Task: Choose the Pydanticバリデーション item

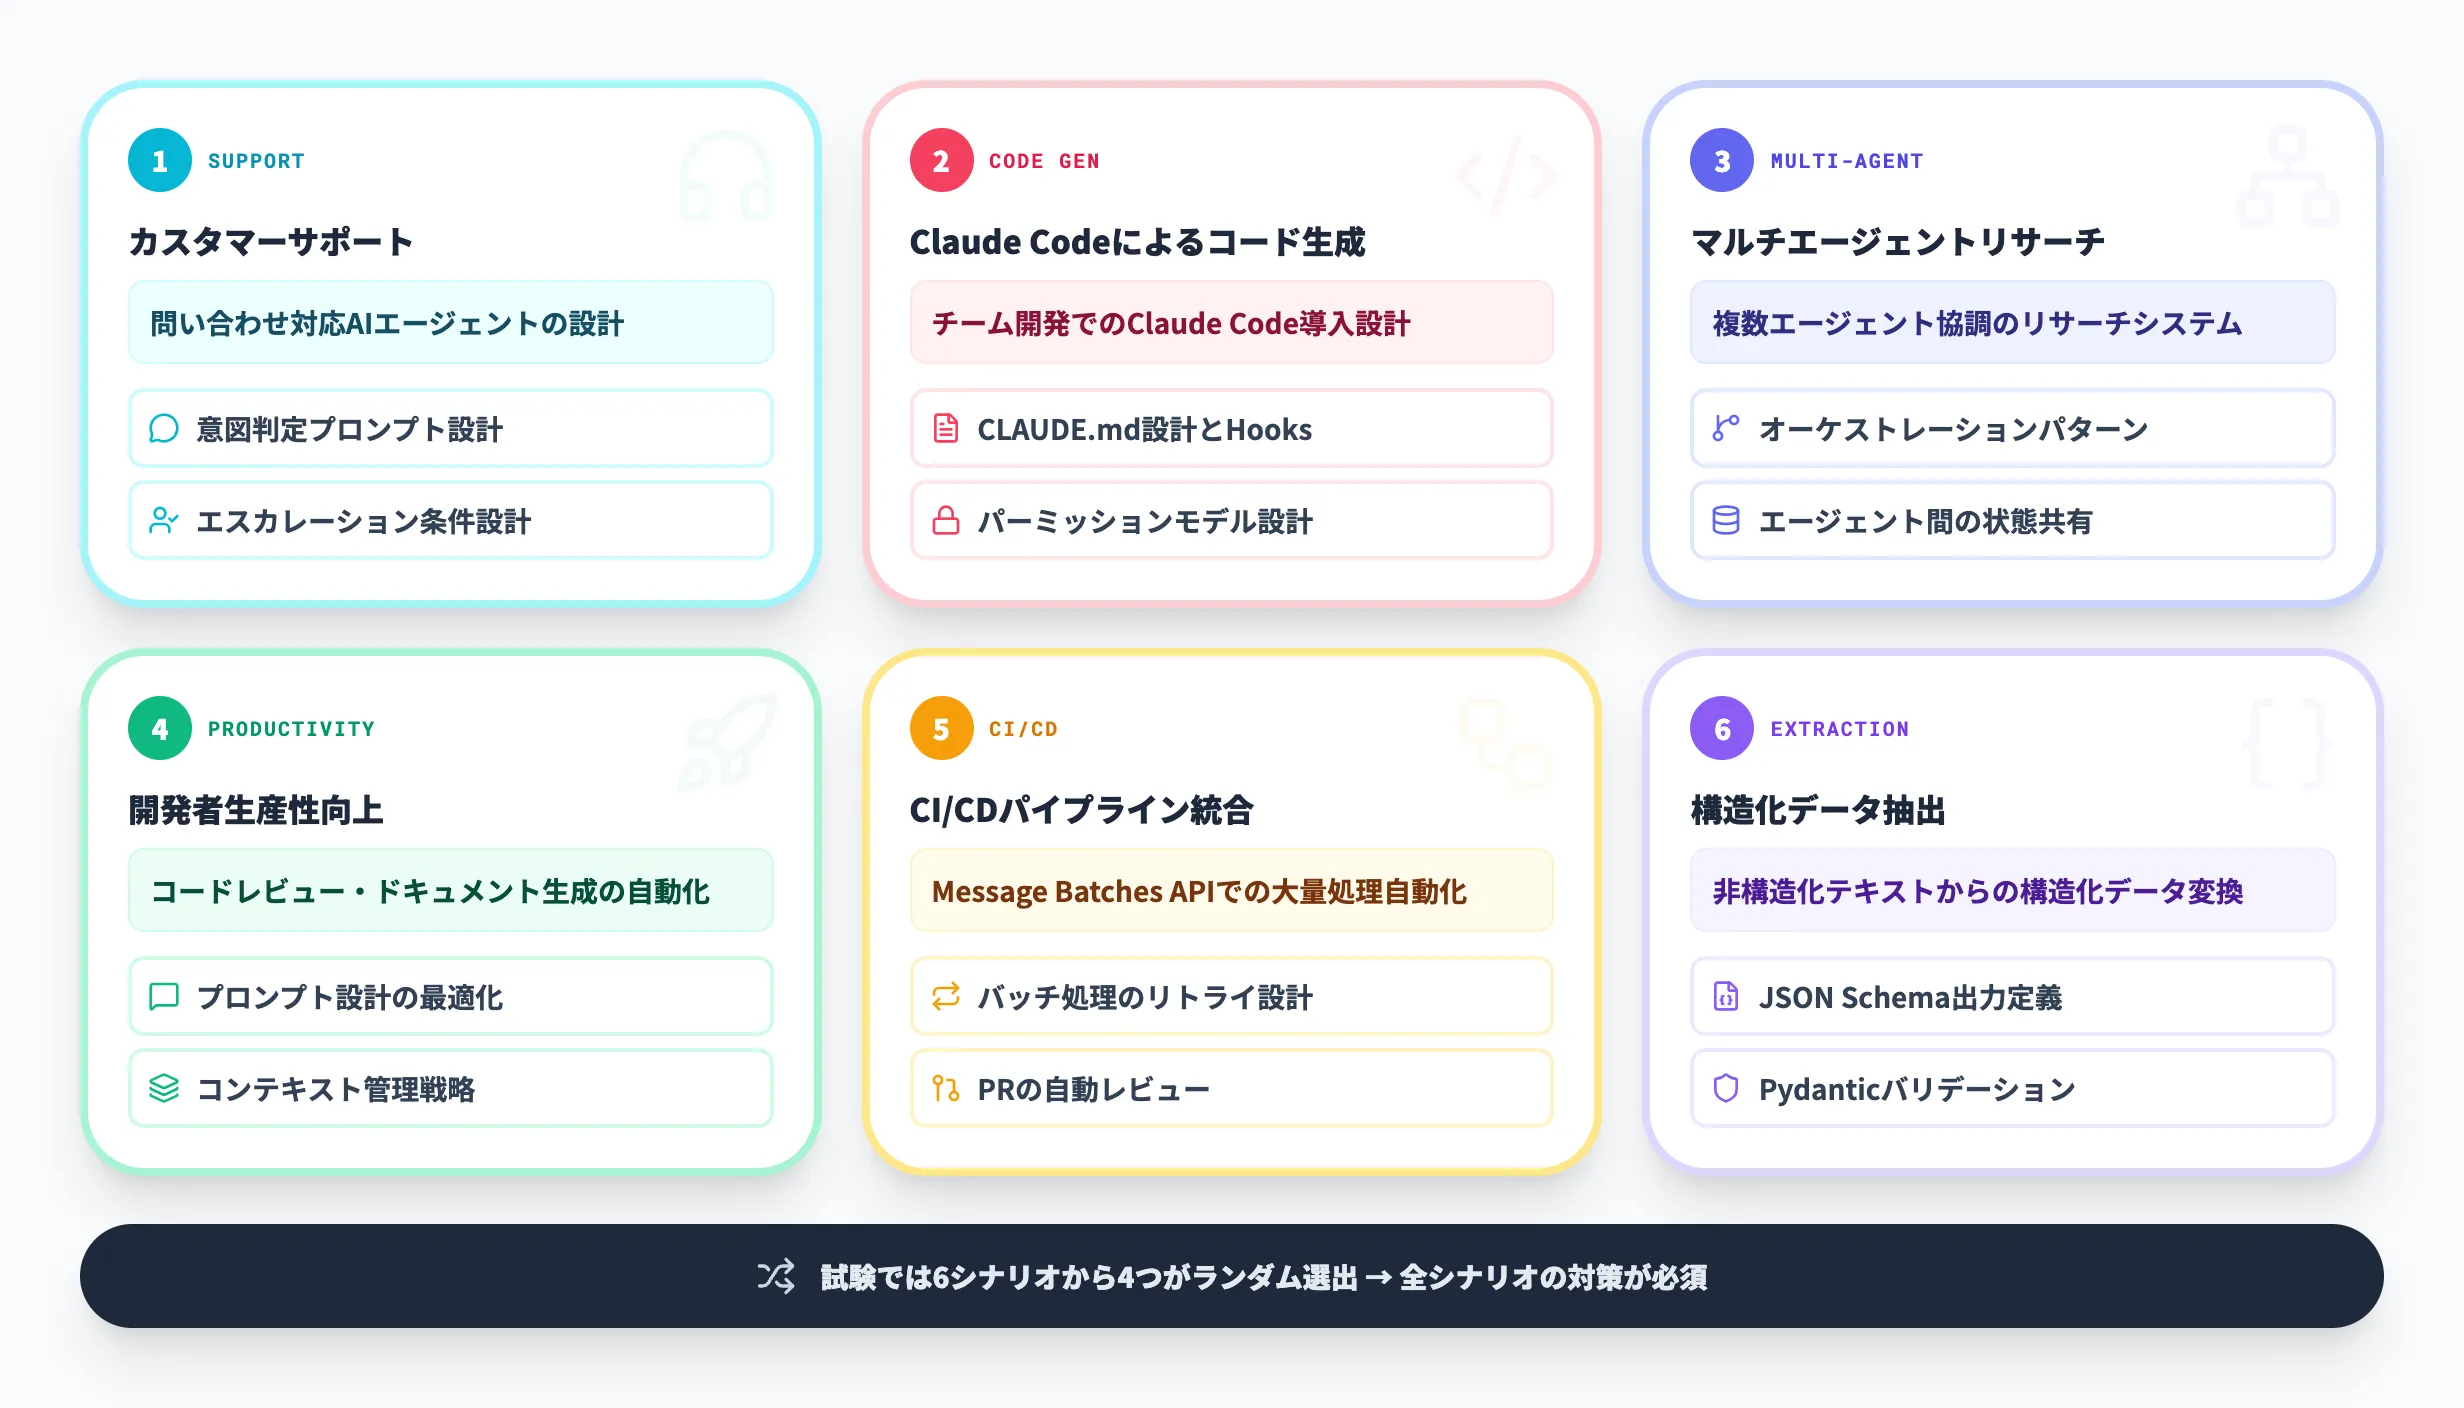Action: coord(2013,1089)
